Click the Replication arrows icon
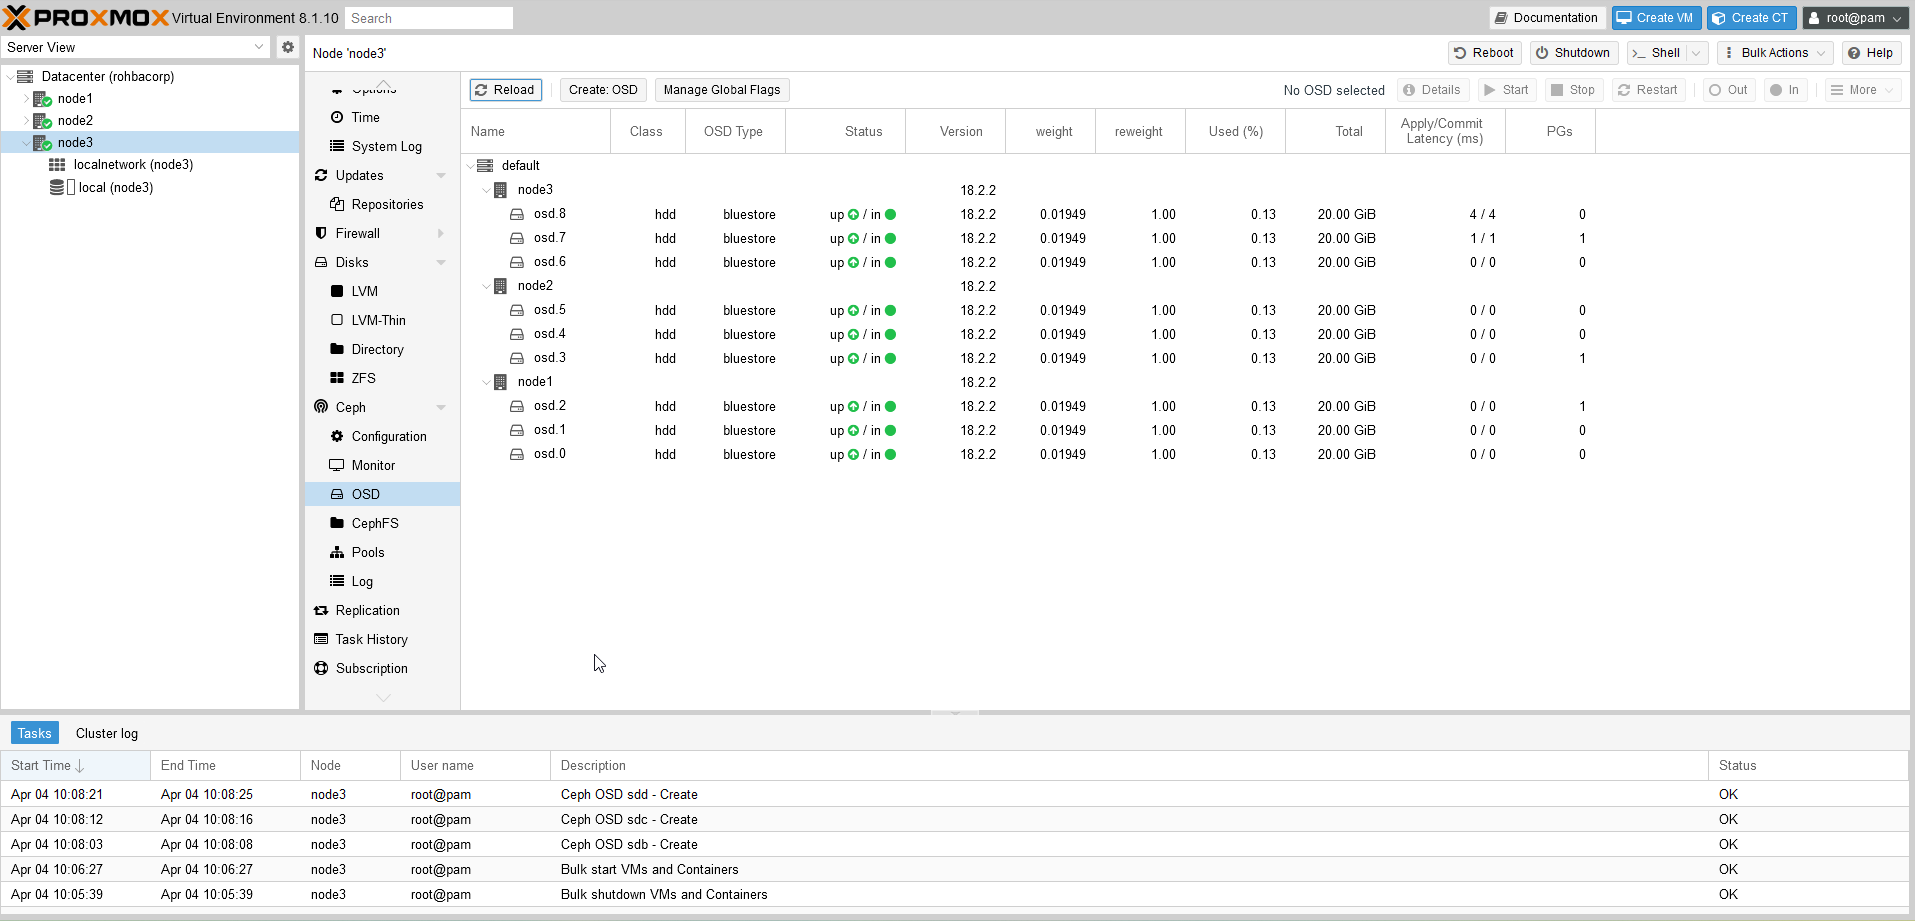This screenshot has width=1915, height=921. (x=321, y=610)
